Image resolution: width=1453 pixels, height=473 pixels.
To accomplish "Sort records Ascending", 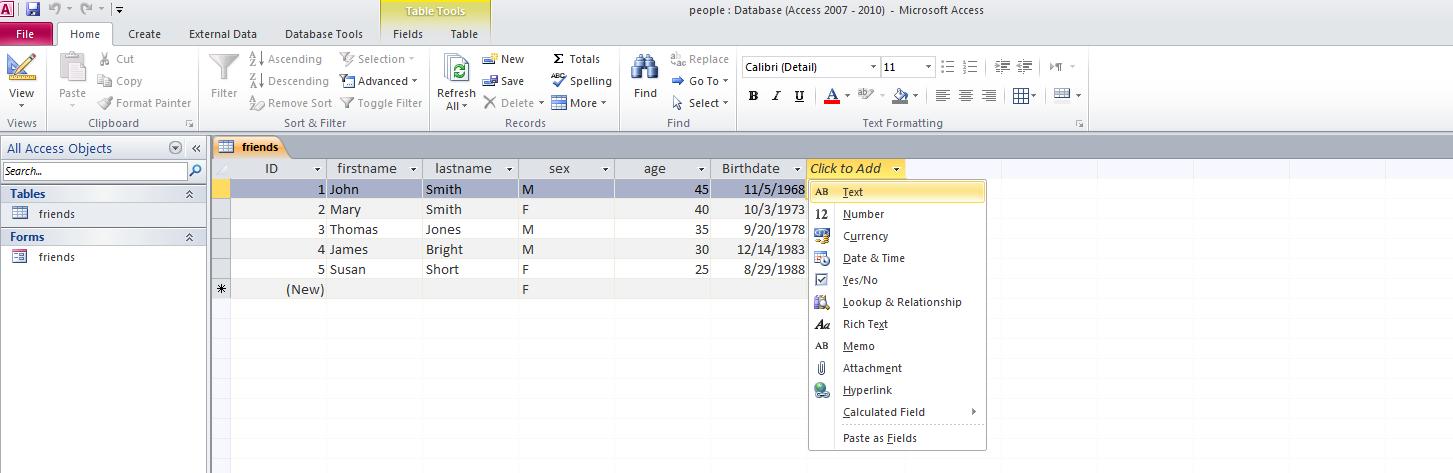I will tap(286, 59).
